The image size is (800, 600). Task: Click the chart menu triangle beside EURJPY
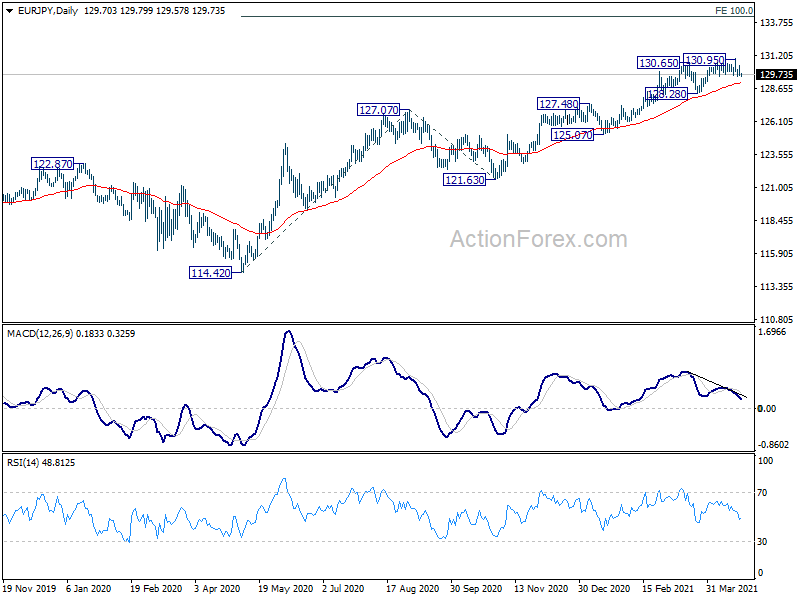pyautogui.click(x=9, y=11)
